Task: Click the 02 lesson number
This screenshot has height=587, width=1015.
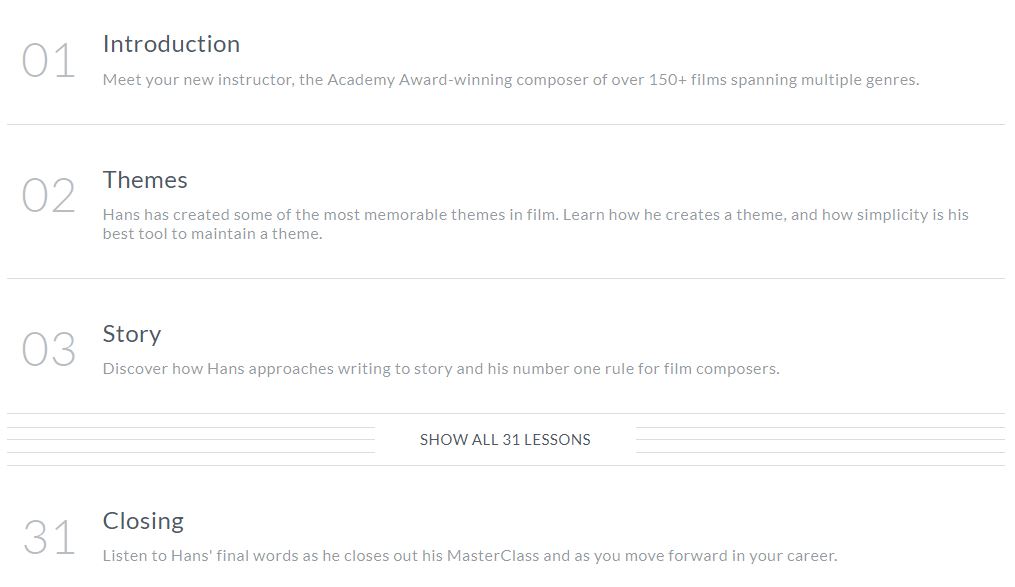Action: [x=49, y=195]
